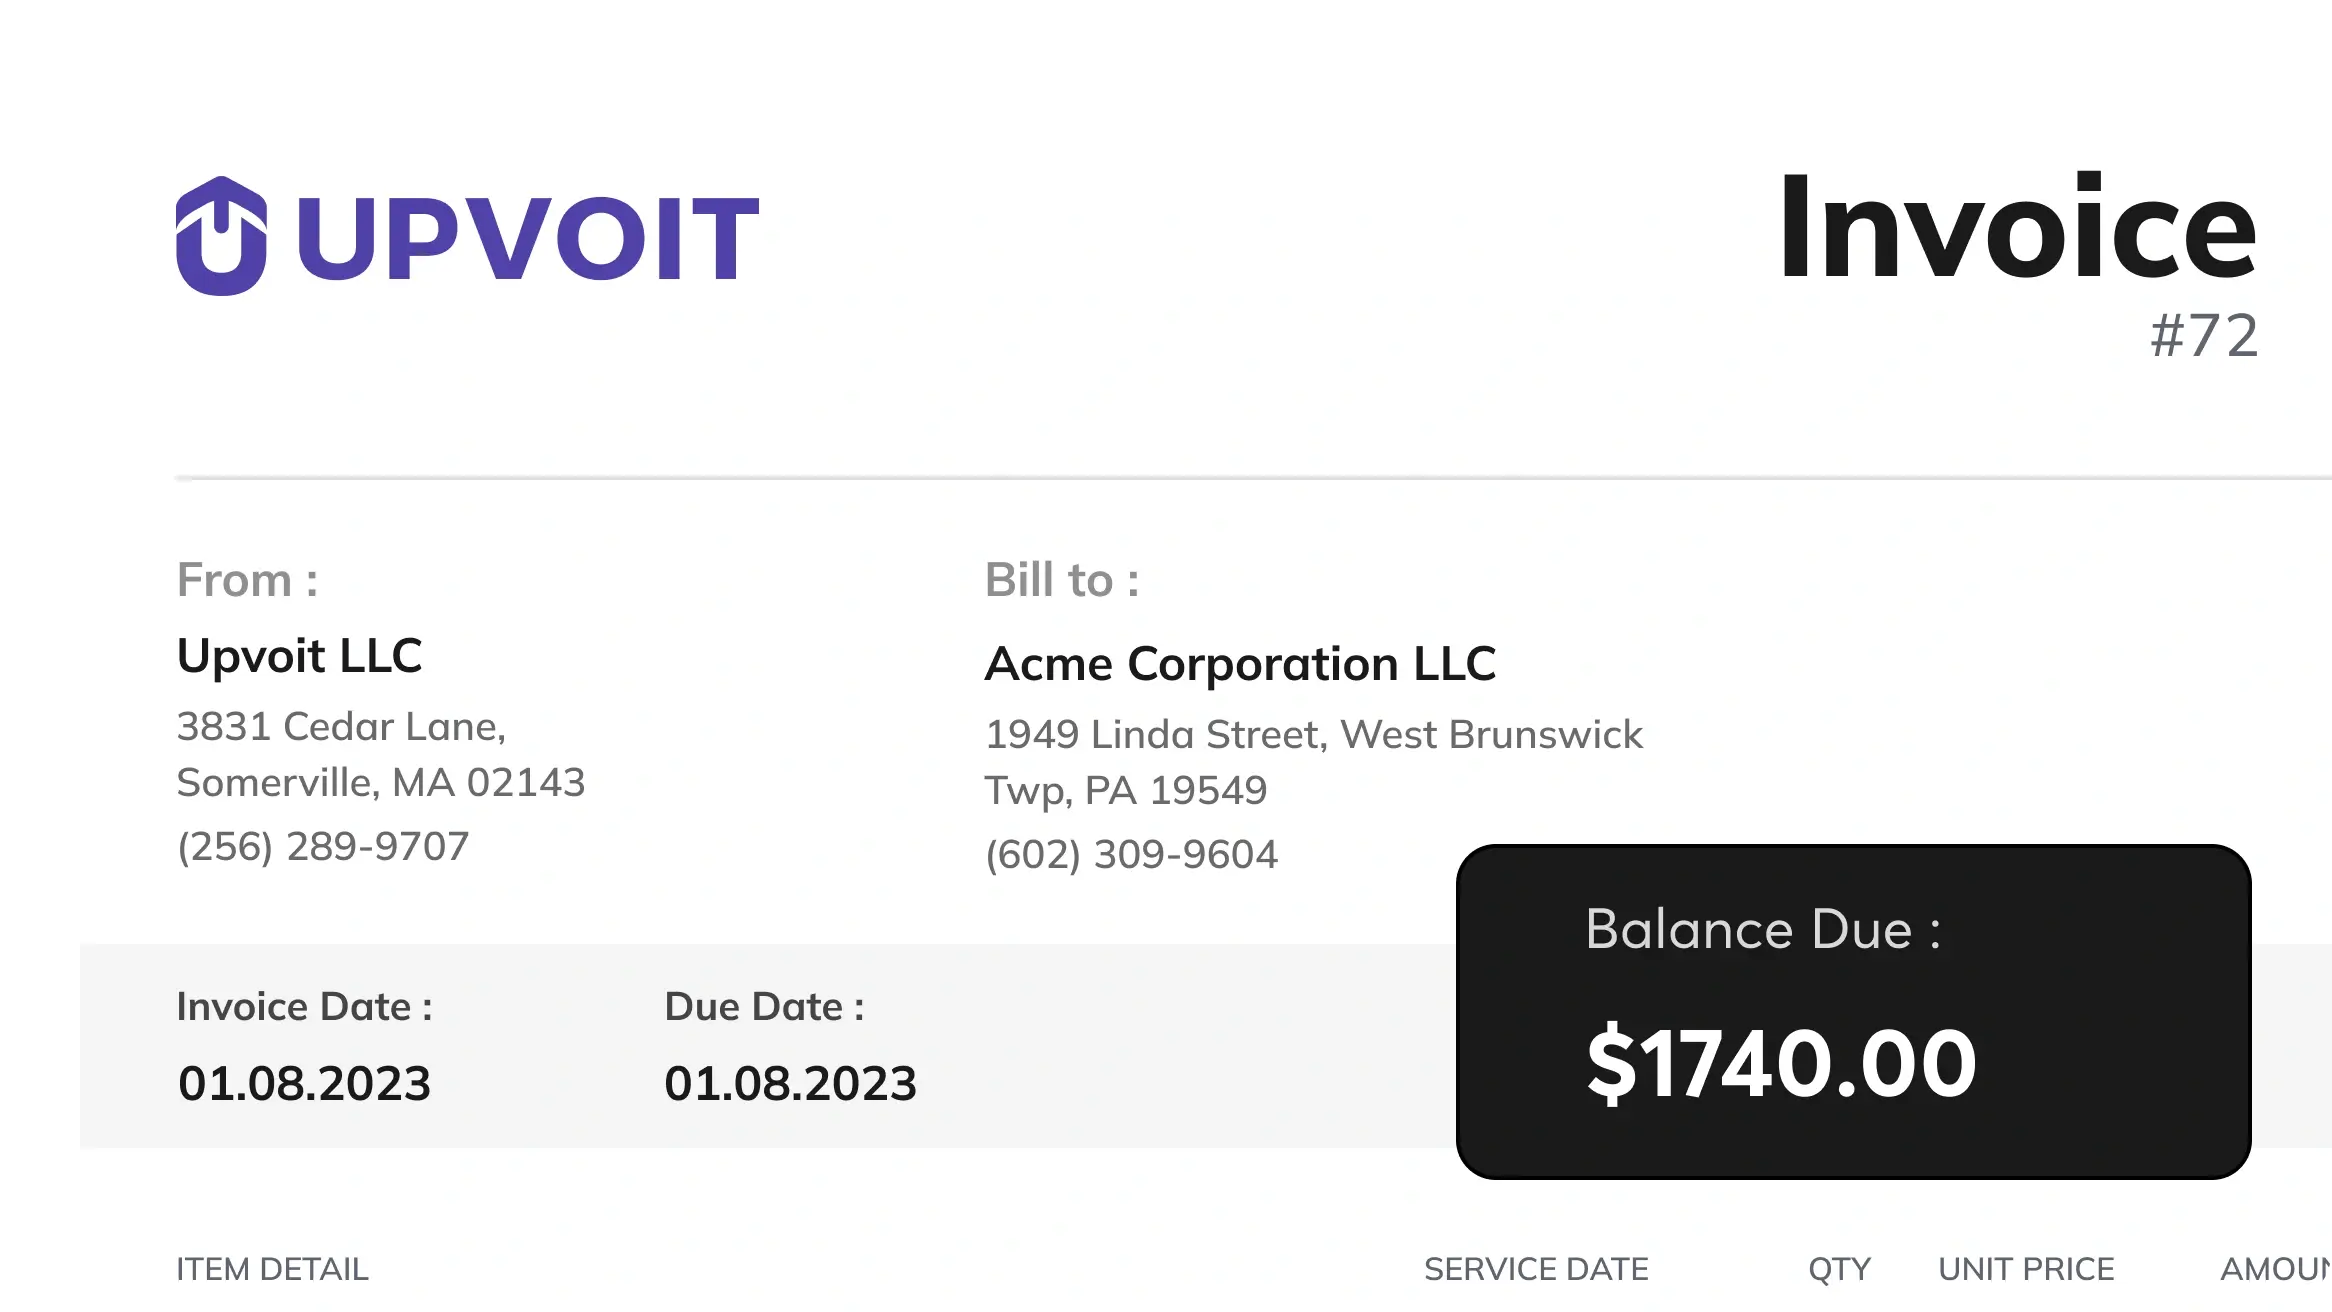Click the Bill to label
Screen dimensions: 2332x1312
pos(1061,580)
